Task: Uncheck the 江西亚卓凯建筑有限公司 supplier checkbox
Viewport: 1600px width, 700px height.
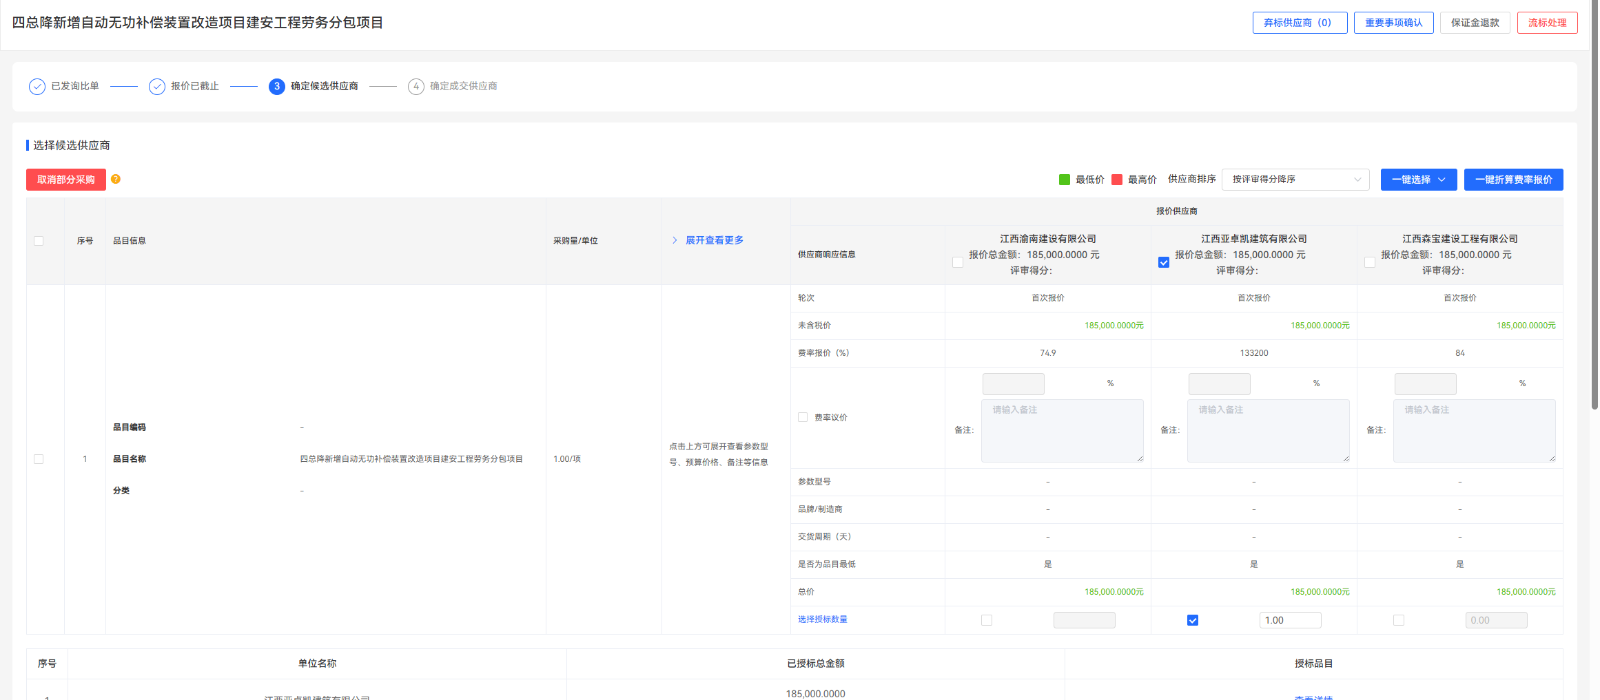Action: point(1163,262)
